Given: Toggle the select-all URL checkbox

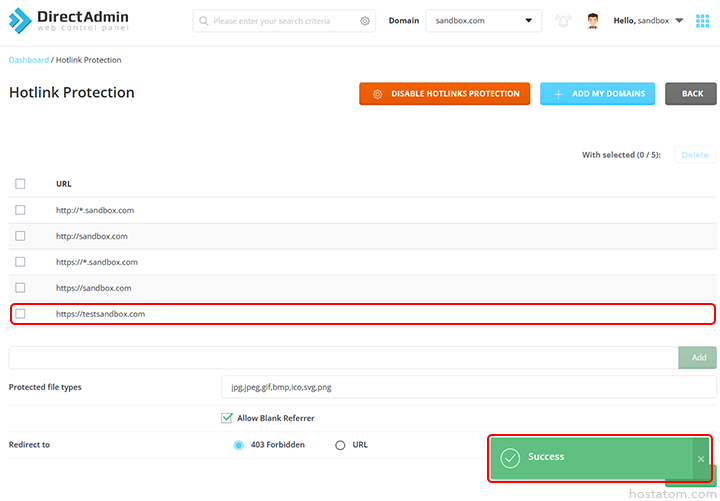Looking at the screenshot, I should pos(20,184).
